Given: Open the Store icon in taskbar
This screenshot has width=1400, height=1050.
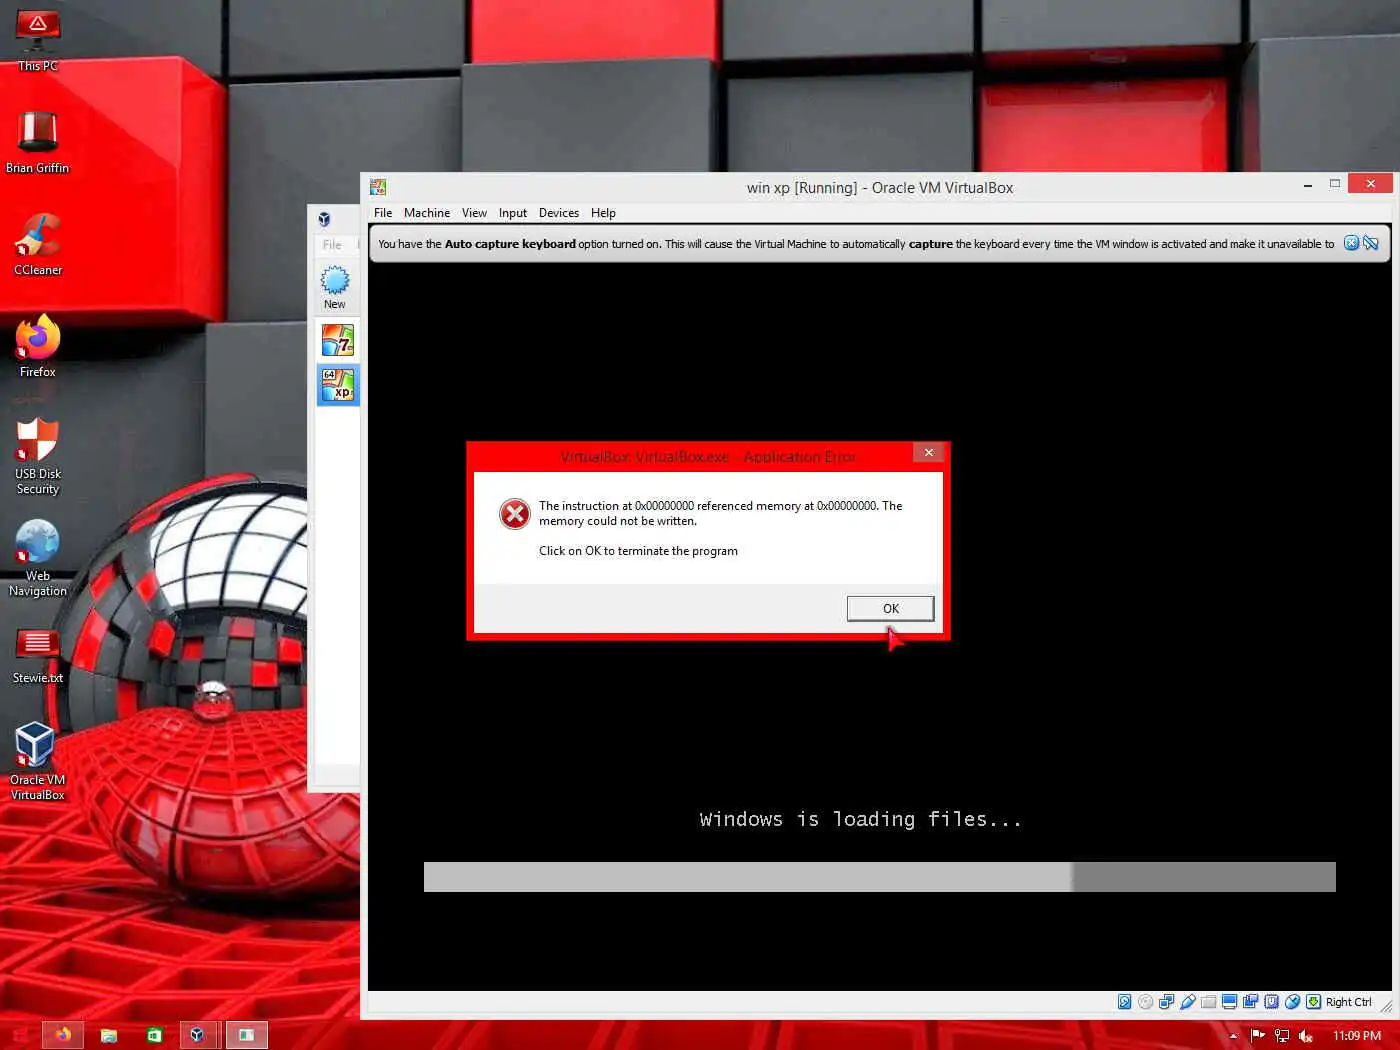Looking at the screenshot, I should click(154, 1035).
